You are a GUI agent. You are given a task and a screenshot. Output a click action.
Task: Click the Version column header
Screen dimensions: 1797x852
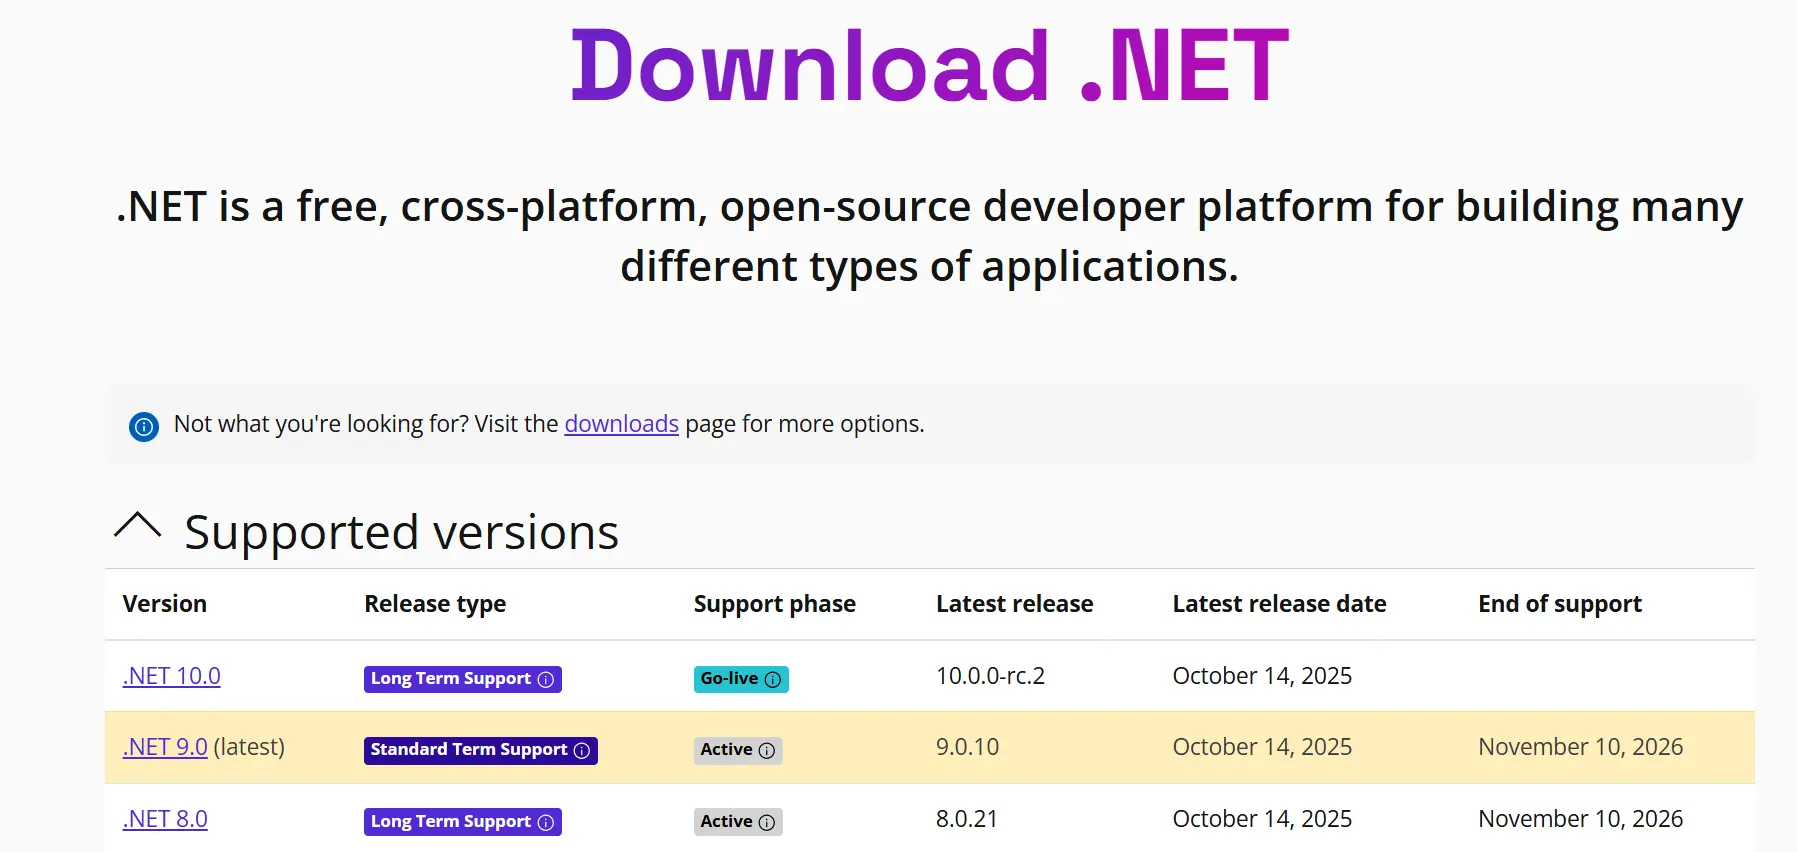point(165,604)
